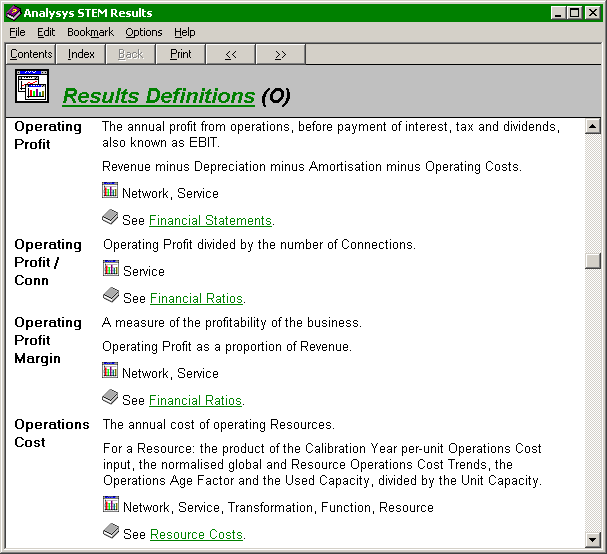Screen dimensions: 607x554
Task: Click text 'Network, Service, Transformation, Function, Resource'
Action: (x=278, y=508)
